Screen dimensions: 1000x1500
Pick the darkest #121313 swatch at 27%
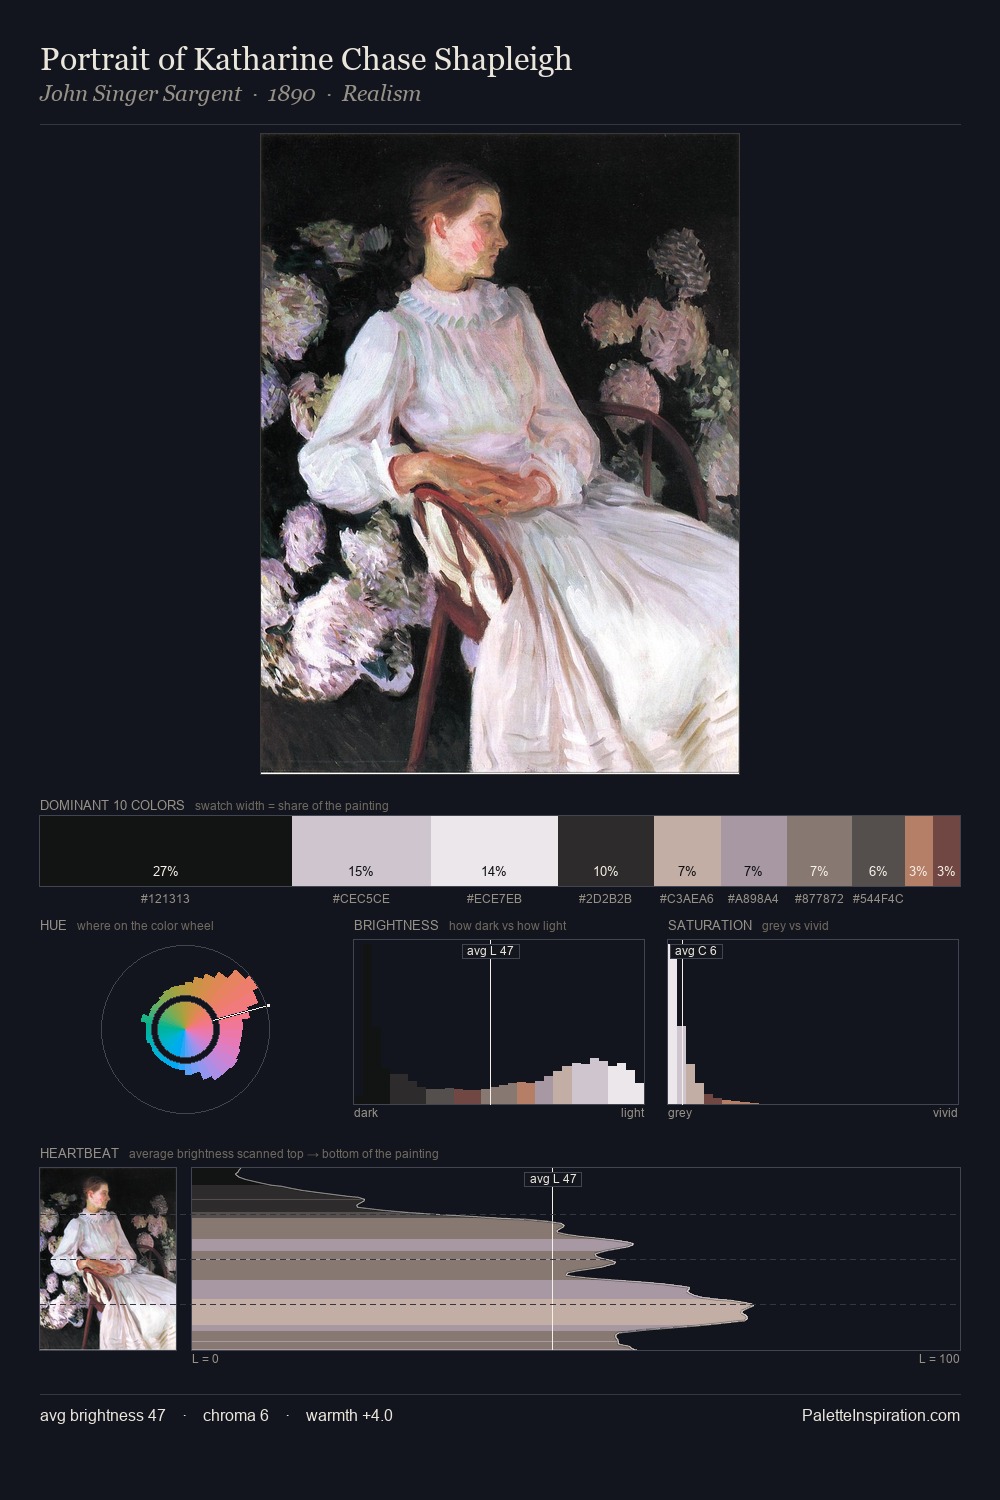[166, 851]
